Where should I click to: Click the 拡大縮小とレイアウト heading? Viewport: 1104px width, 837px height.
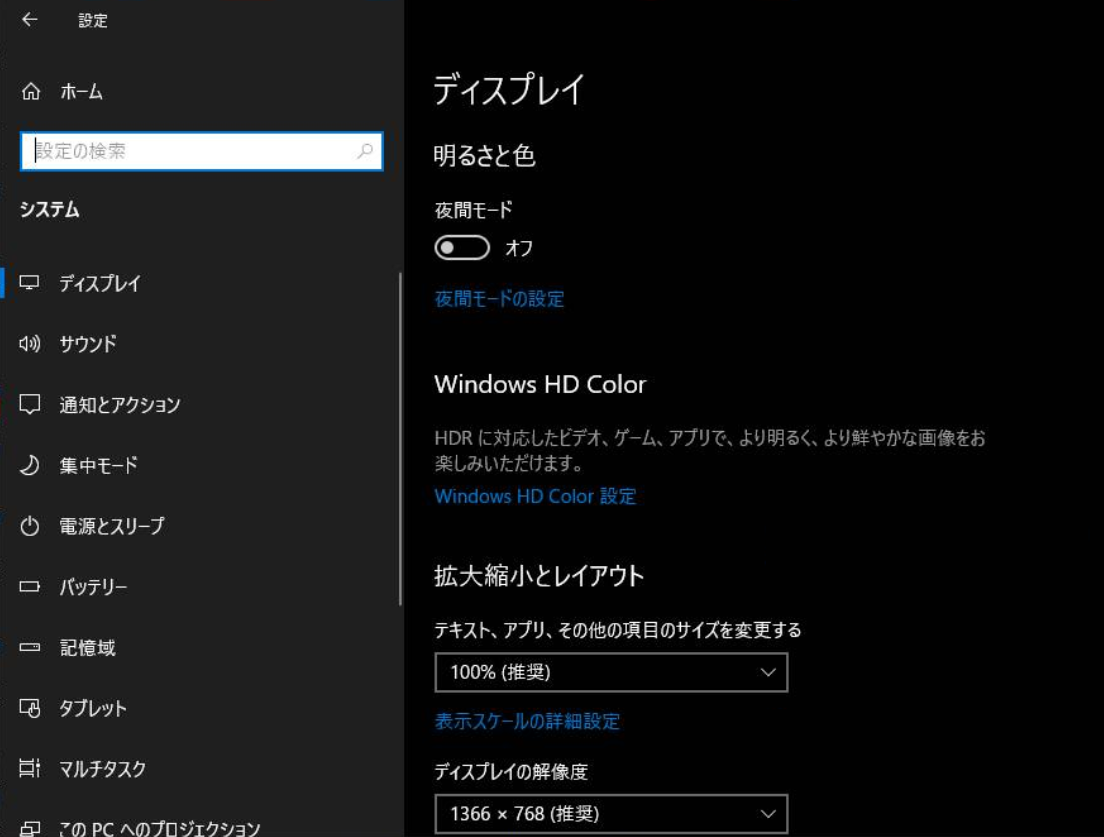[x=539, y=576]
